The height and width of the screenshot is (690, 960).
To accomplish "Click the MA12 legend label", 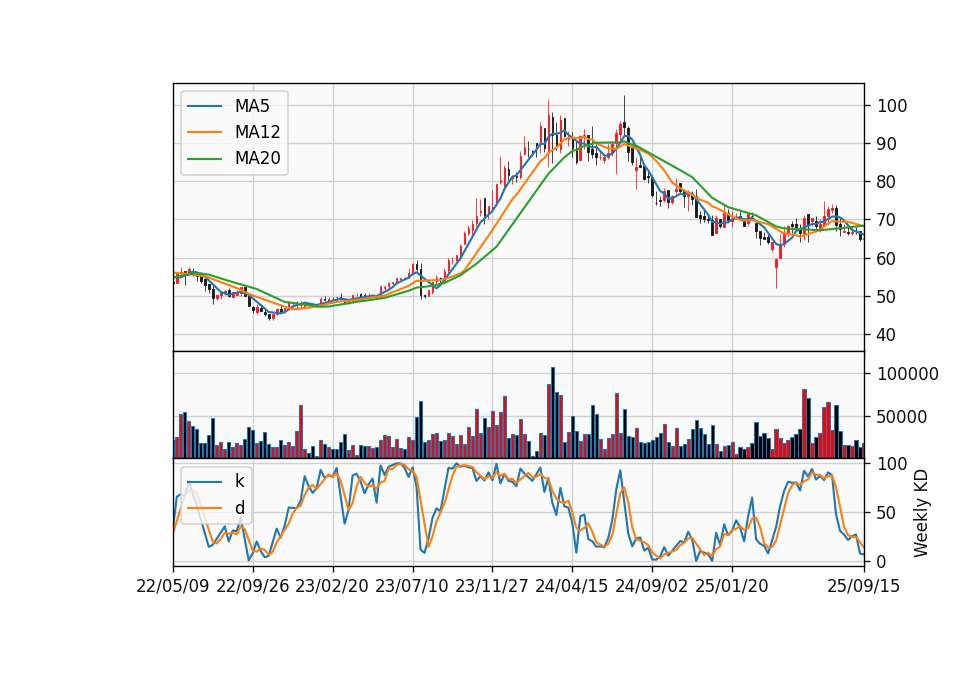I will point(257,132).
